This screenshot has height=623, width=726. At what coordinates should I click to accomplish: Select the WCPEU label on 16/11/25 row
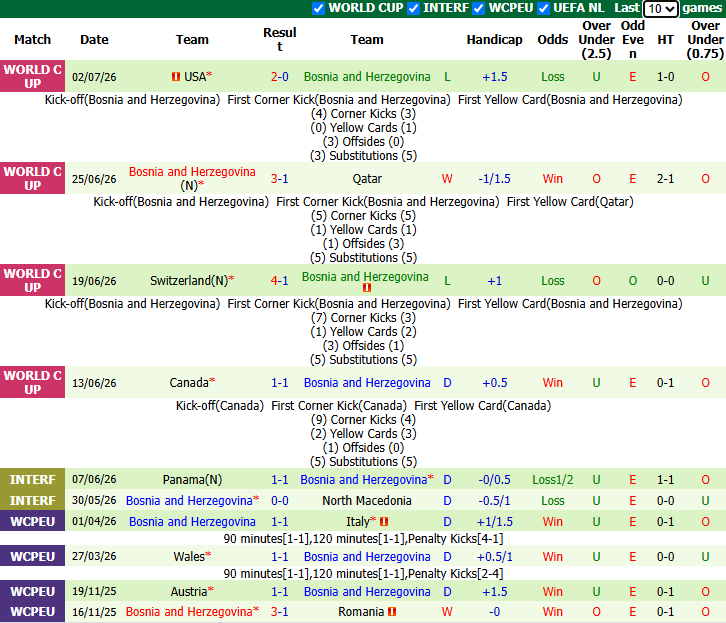pos(32,612)
